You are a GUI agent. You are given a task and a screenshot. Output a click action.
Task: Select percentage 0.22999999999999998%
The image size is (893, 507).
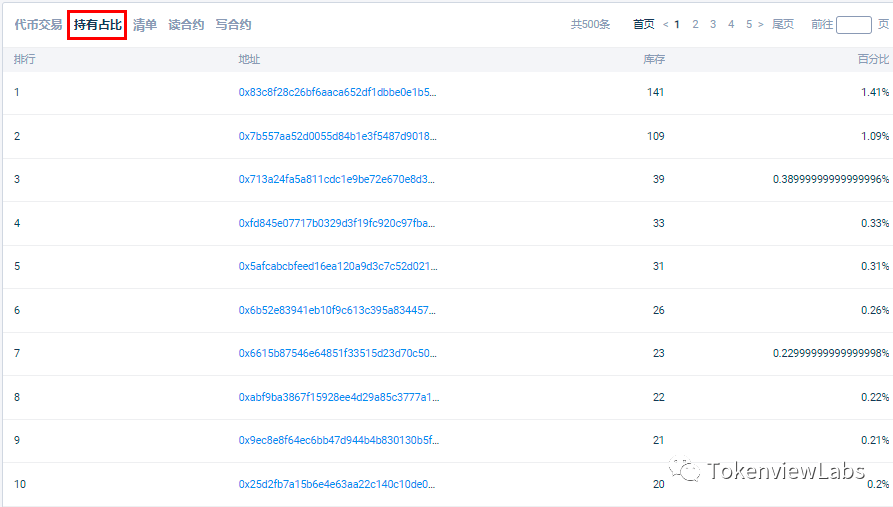(831, 353)
